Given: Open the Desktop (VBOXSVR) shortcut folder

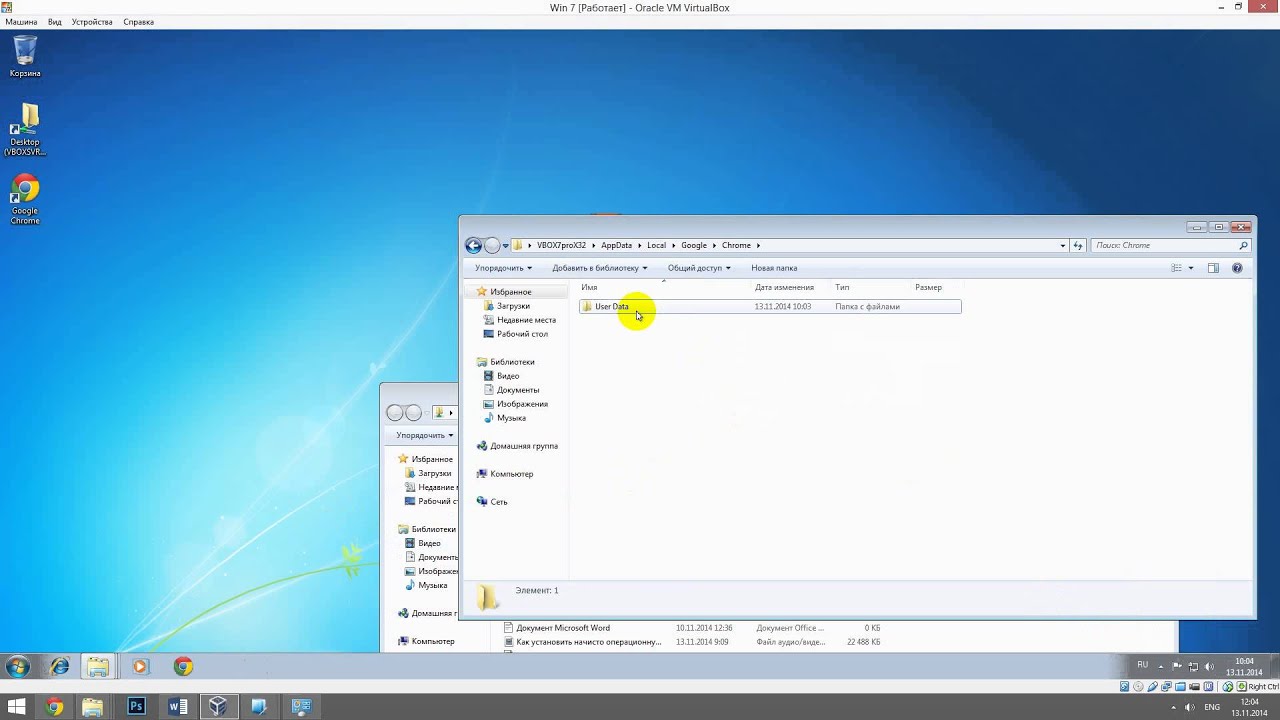Looking at the screenshot, I should pyautogui.click(x=25, y=130).
